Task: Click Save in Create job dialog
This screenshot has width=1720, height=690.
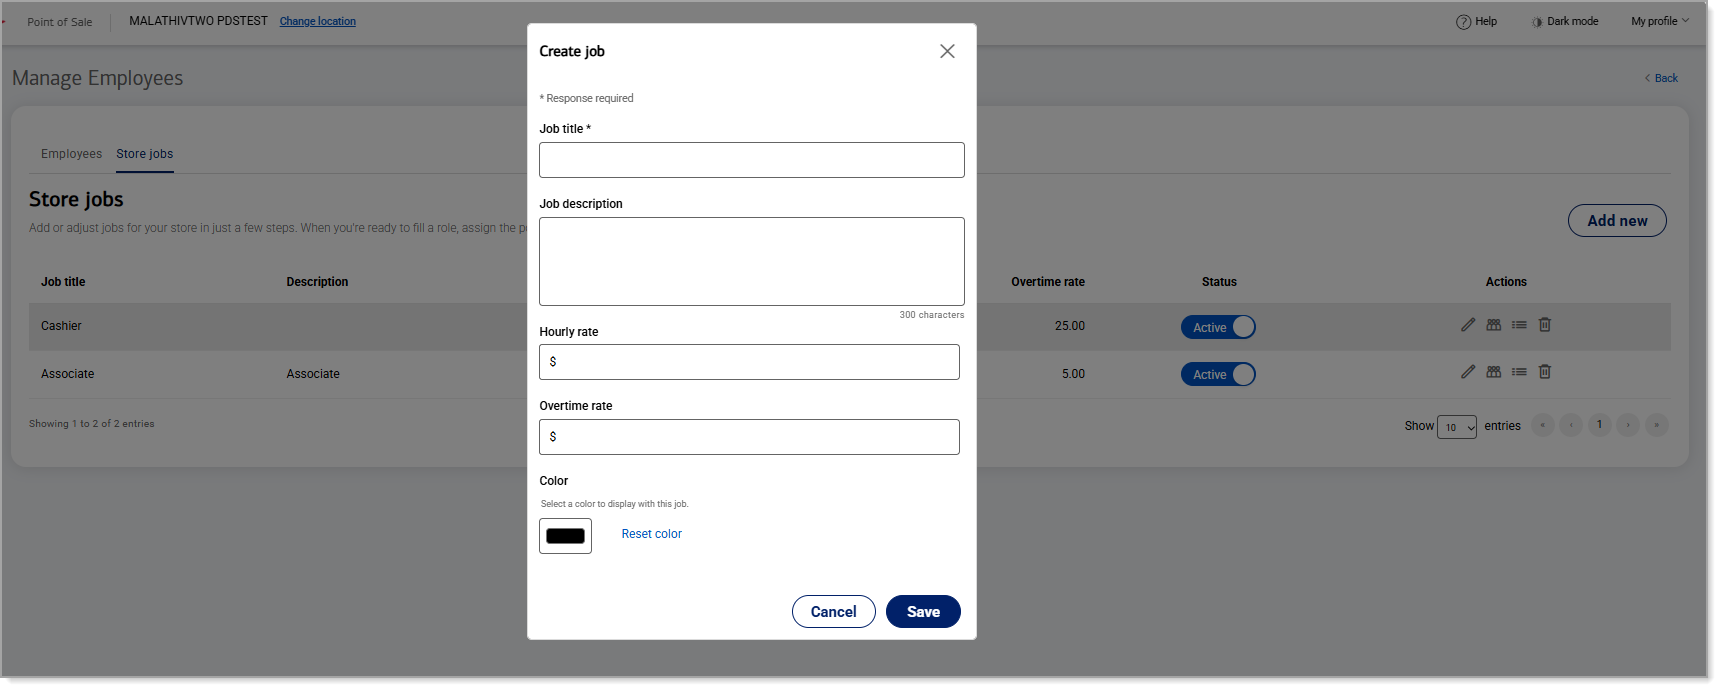Action: click(x=923, y=612)
